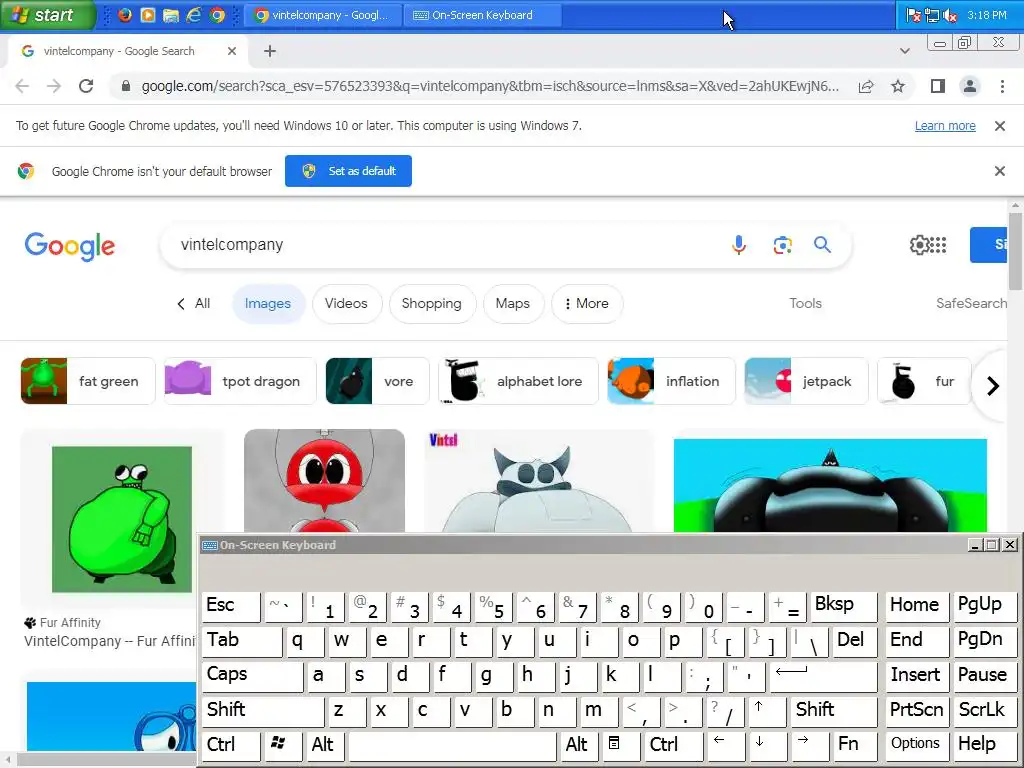Click the Bksp key on keyboard
Viewport: 1024px width, 768px height.
[843, 606]
